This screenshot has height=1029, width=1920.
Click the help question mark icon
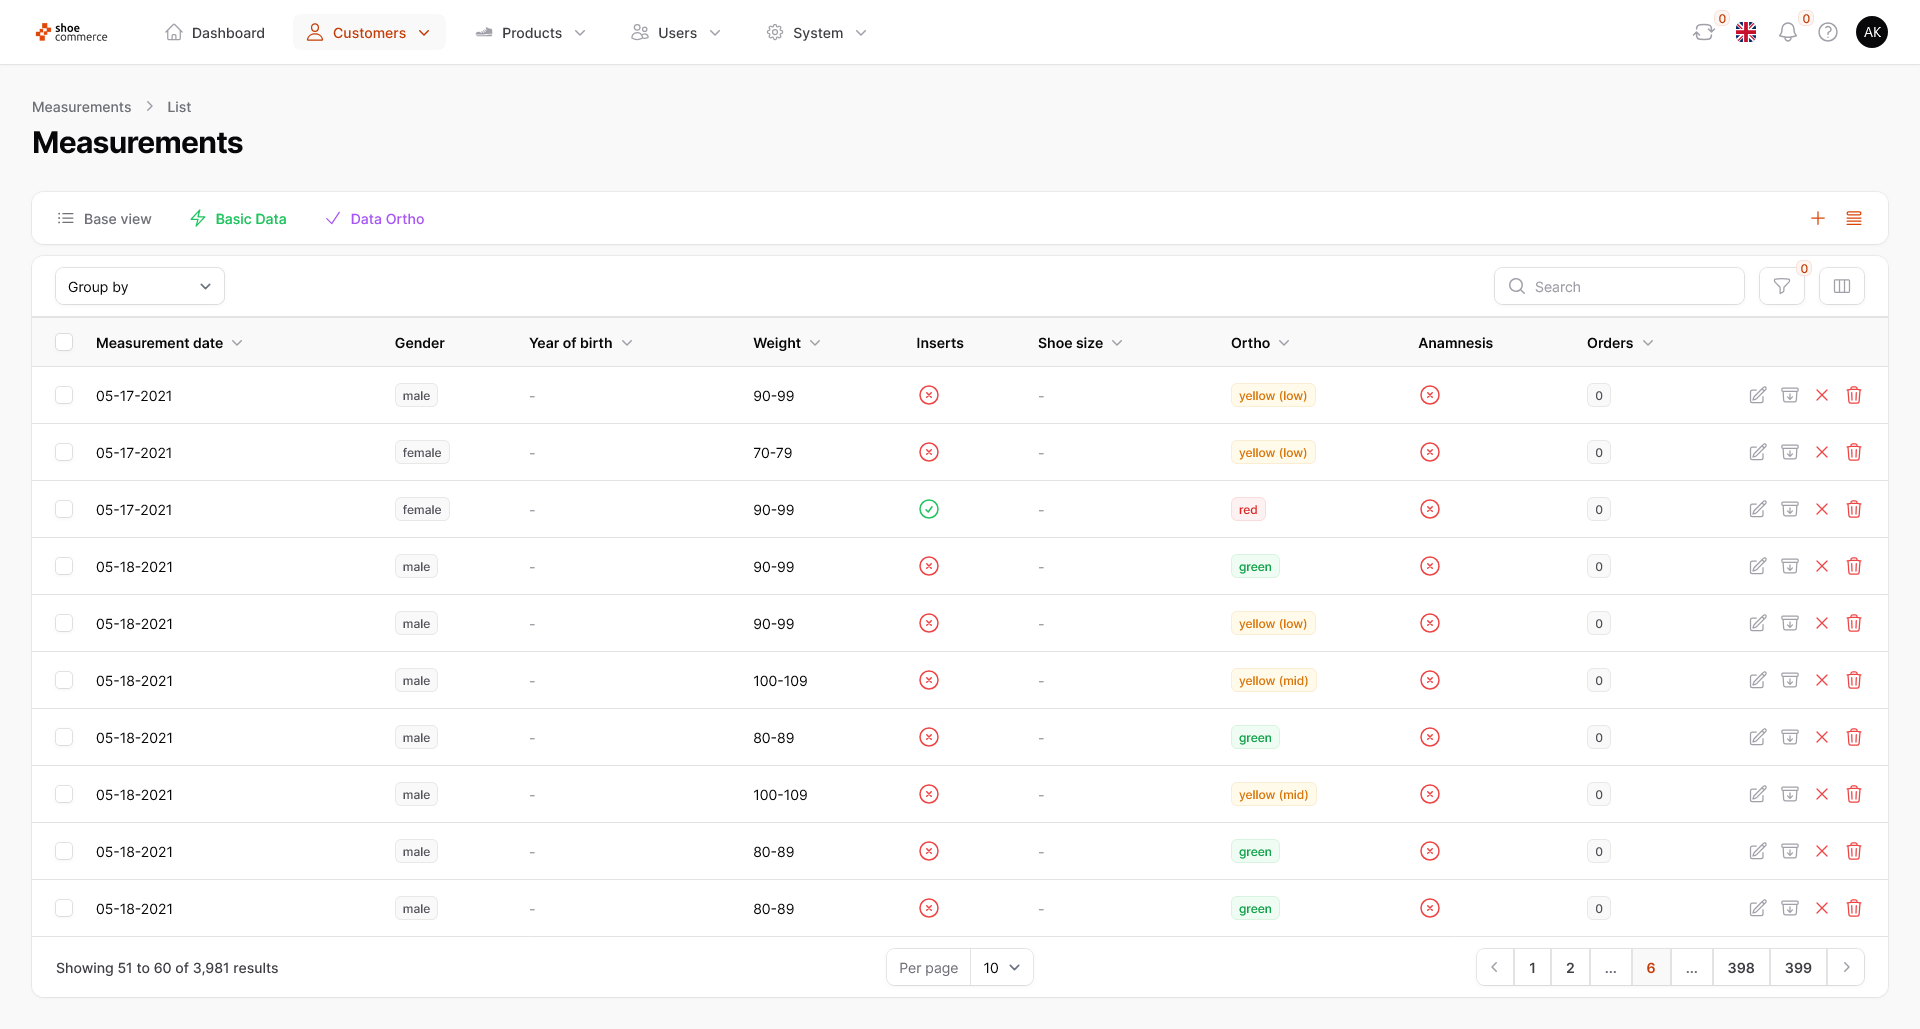1828,33
